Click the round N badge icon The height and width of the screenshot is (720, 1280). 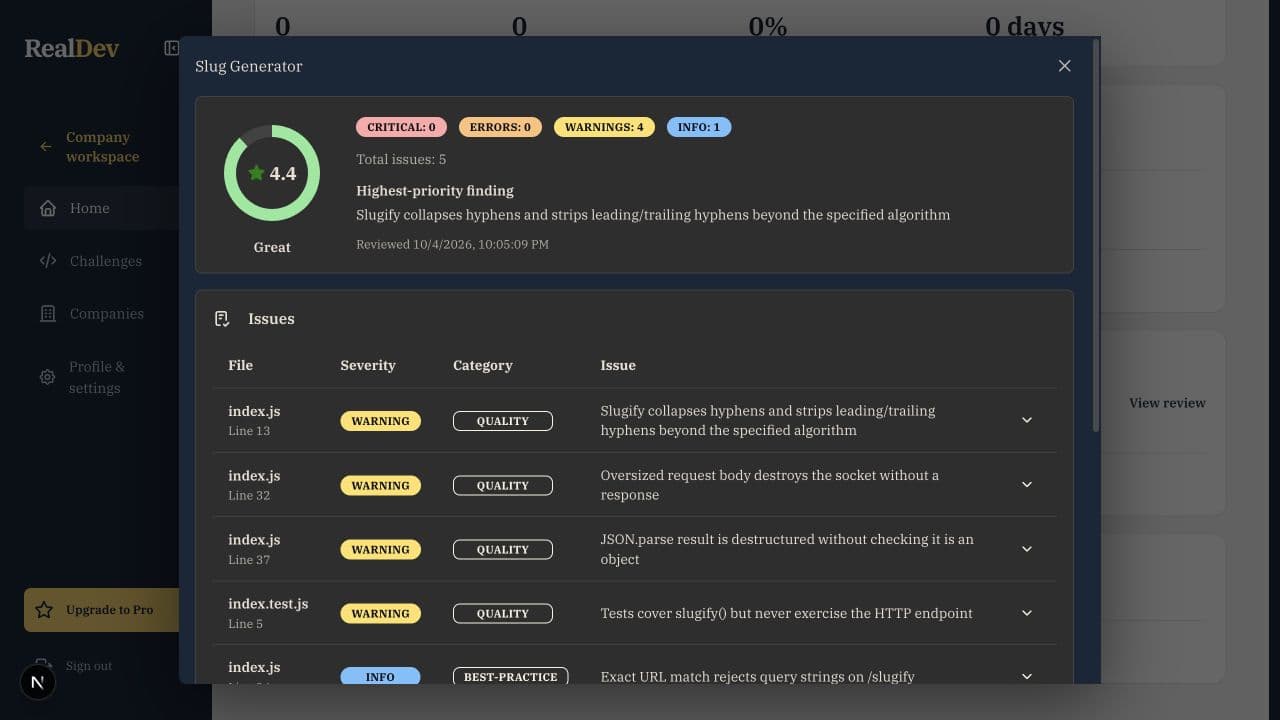(x=38, y=682)
